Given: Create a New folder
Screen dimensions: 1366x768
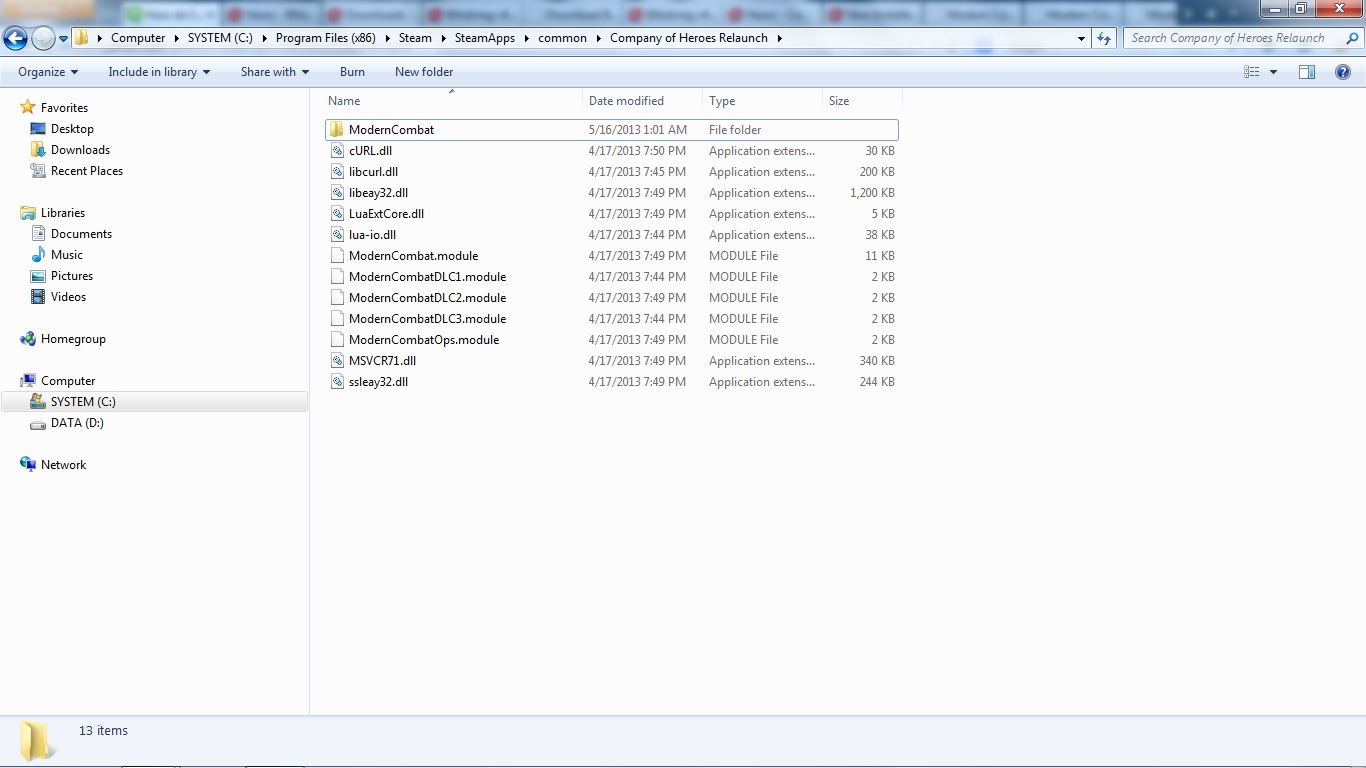Looking at the screenshot, I should point(424,72).
